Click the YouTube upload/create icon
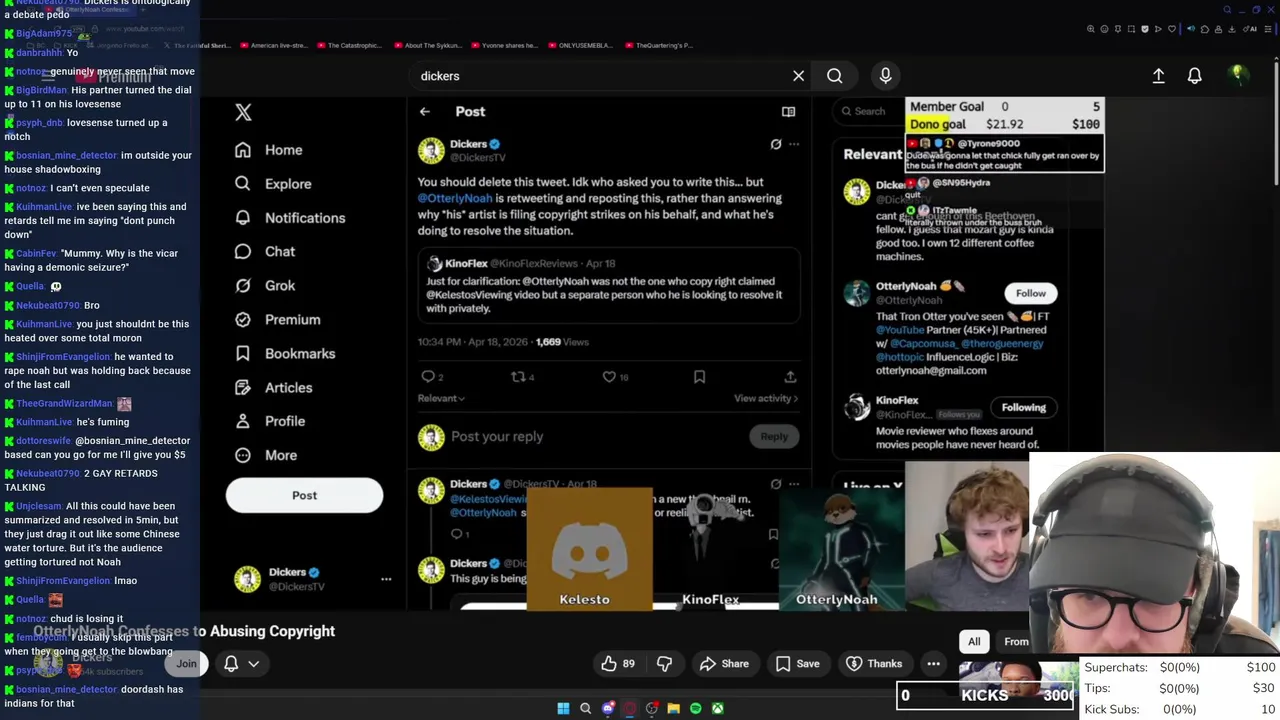1280x720 pixels. (x=1158, y=76)
